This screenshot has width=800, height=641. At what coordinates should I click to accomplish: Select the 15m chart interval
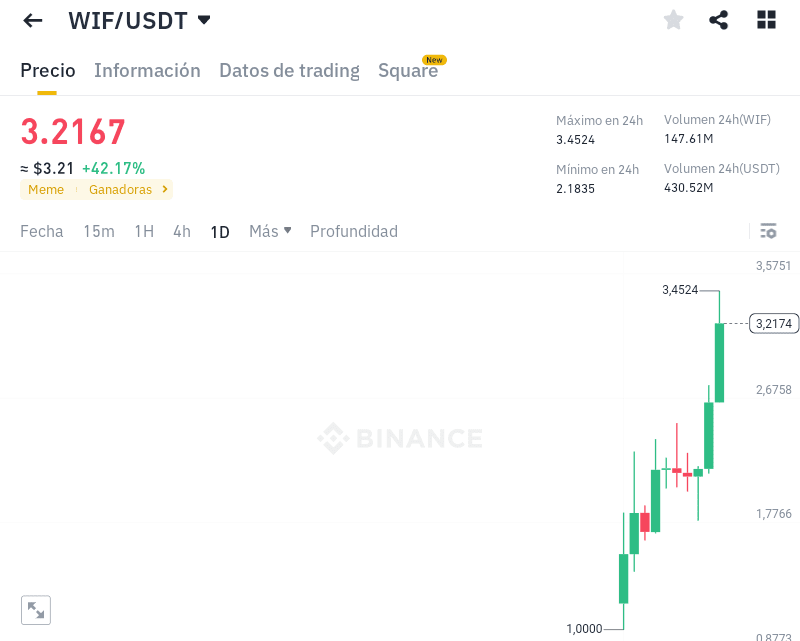(99, 231)
